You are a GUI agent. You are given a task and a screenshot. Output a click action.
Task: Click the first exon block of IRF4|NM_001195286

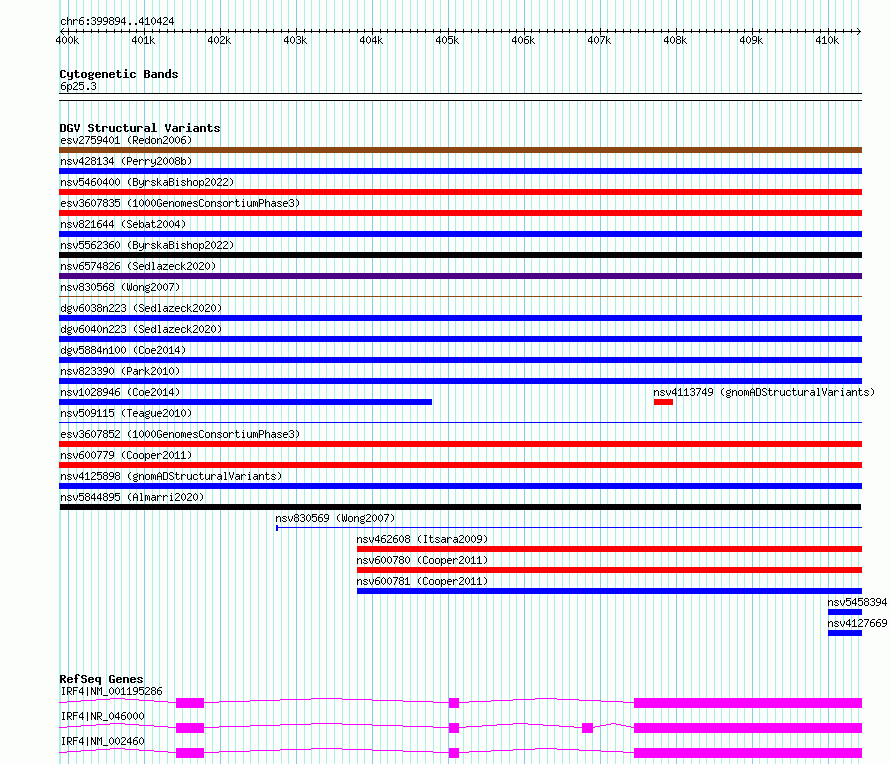click(190, 703)
